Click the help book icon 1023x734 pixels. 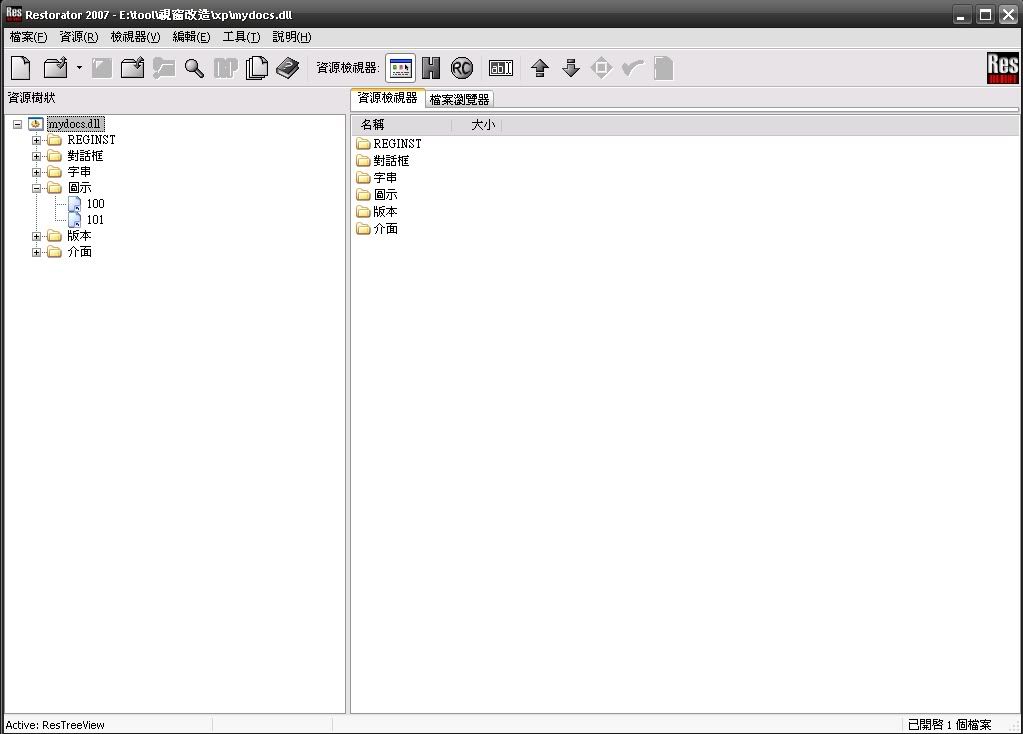(x=288, y=68)
